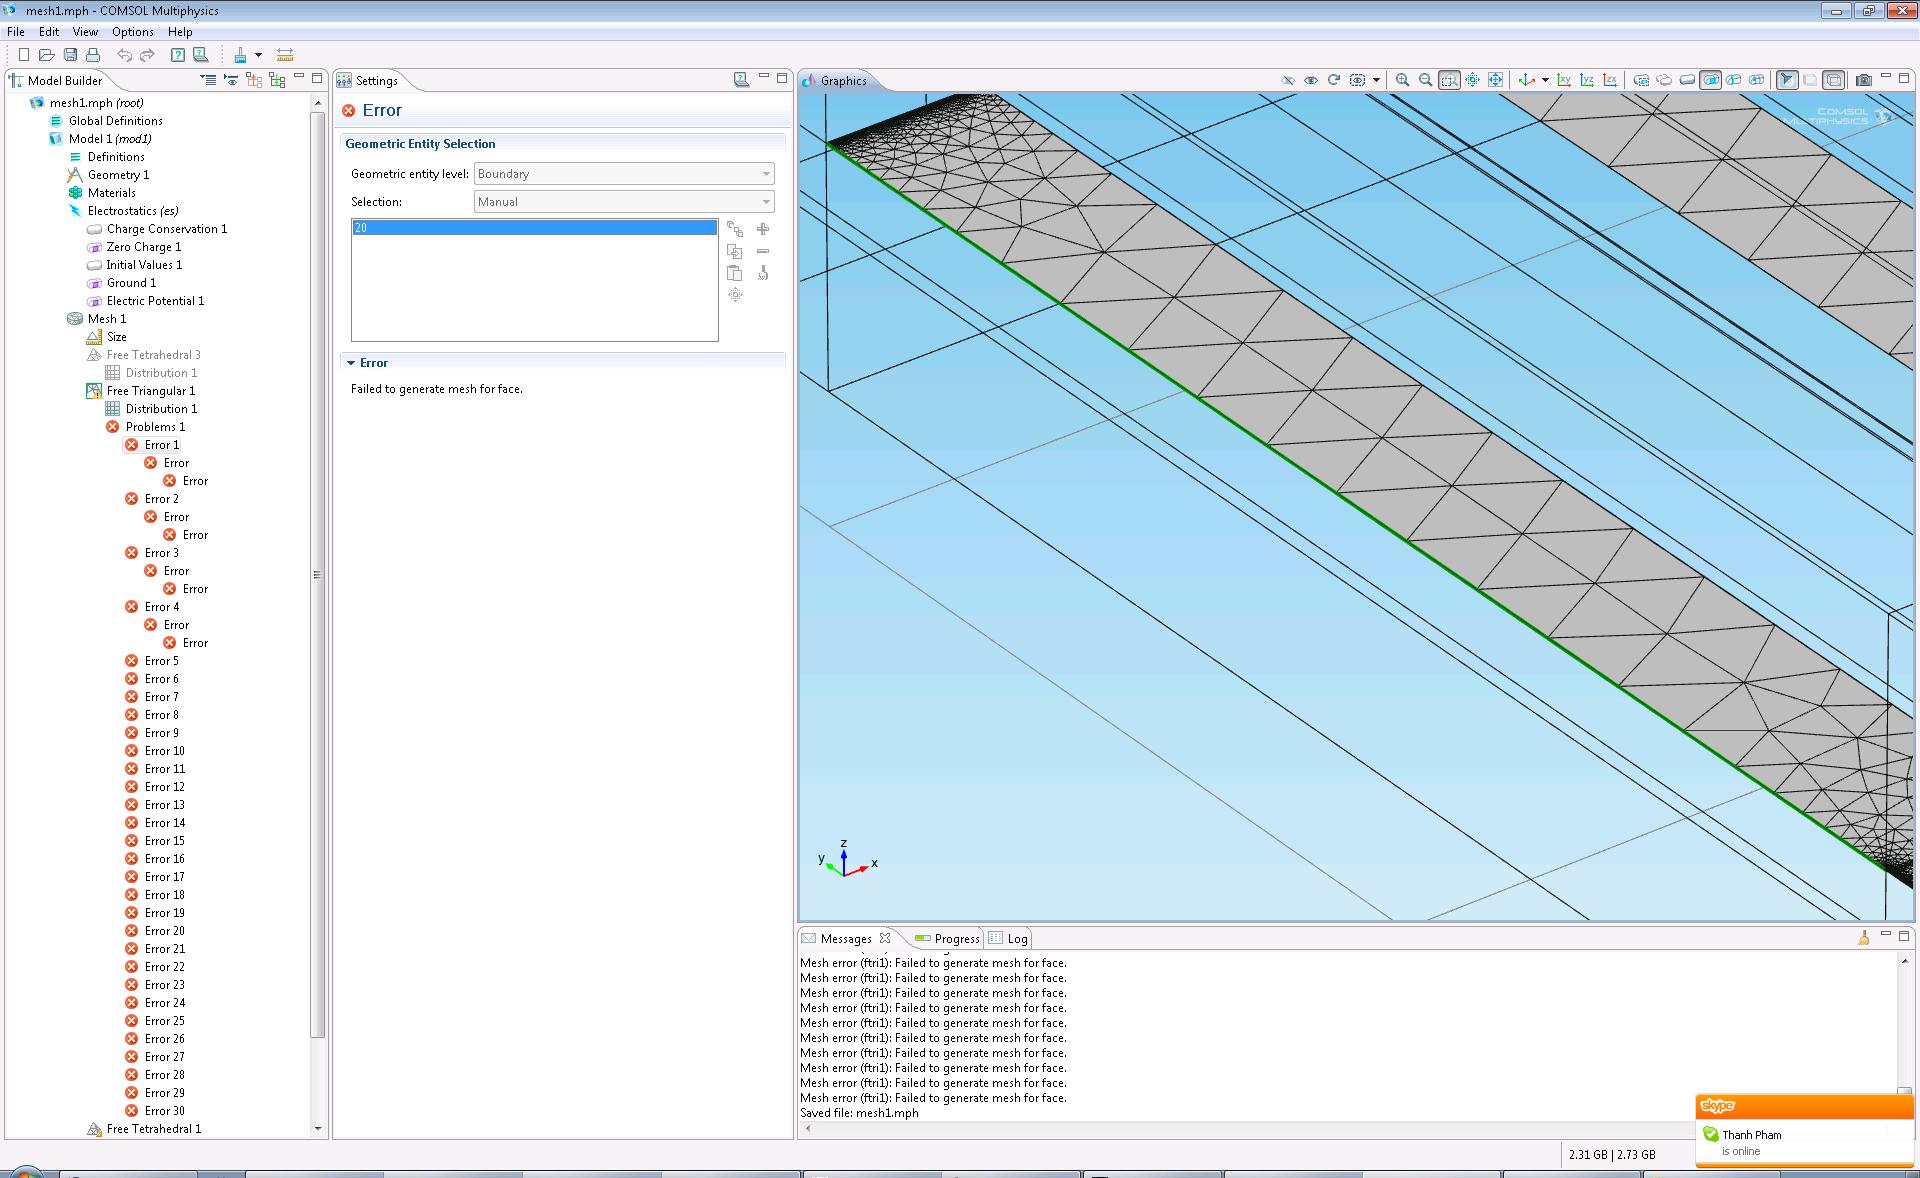Click the Zoom In graphics icon

(x=1402, y=80)
